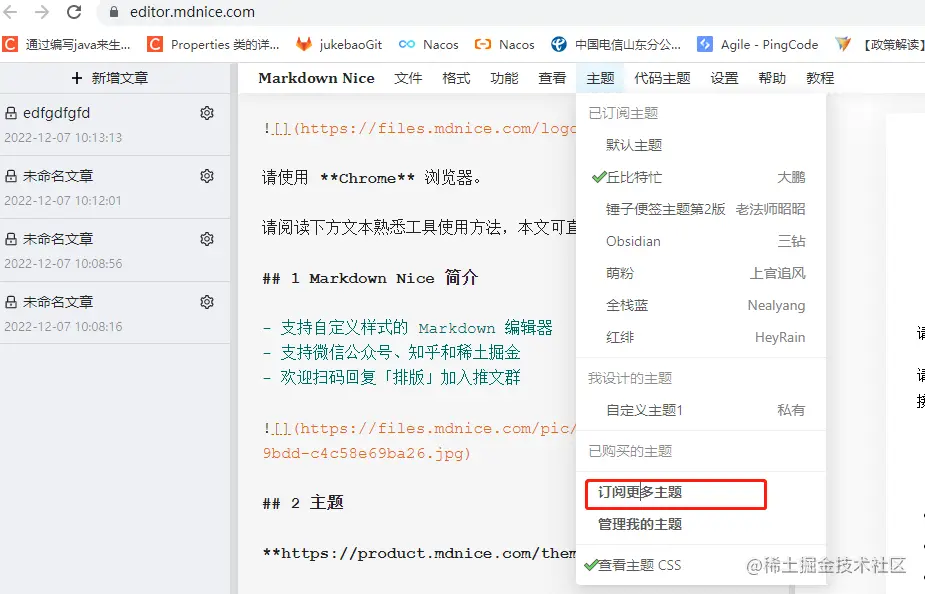Choose 自定义主题1 private theme
Viewport: 925px width, 594px height.
(x=701, y=410)
